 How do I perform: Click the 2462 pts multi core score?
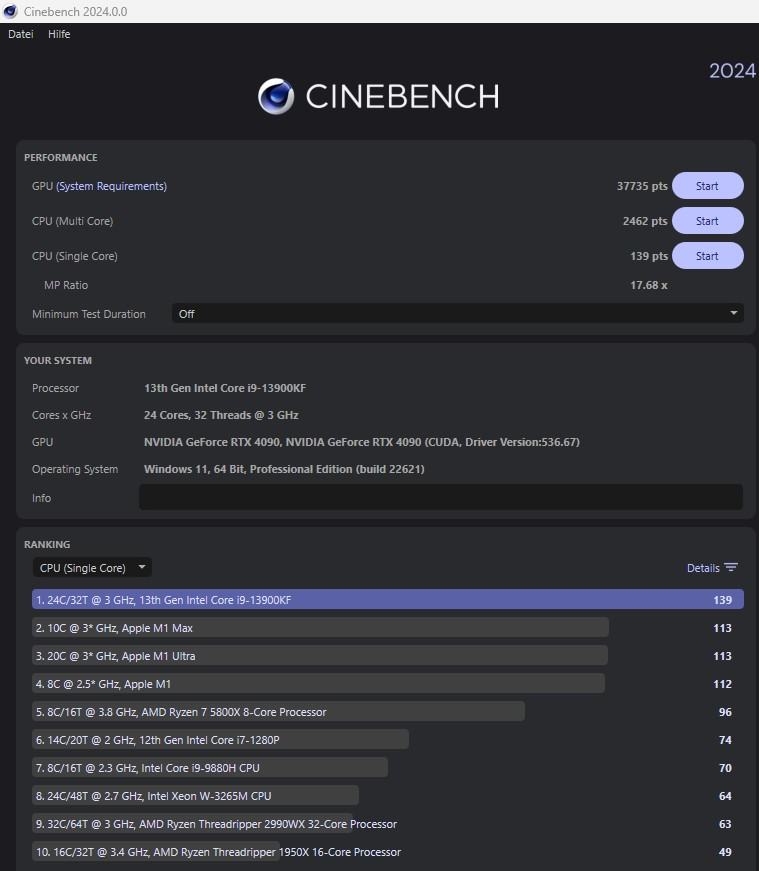(645, 221)
